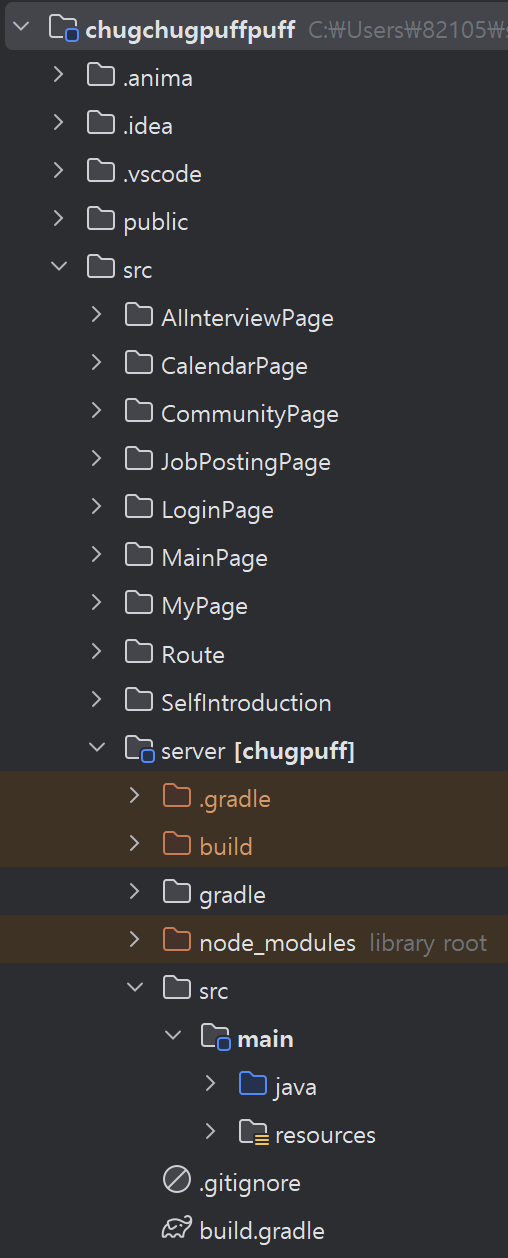Click the top-level src folder icon
Image resolution: width=508 pixels, height=1258 pixels.
point(101,268)
